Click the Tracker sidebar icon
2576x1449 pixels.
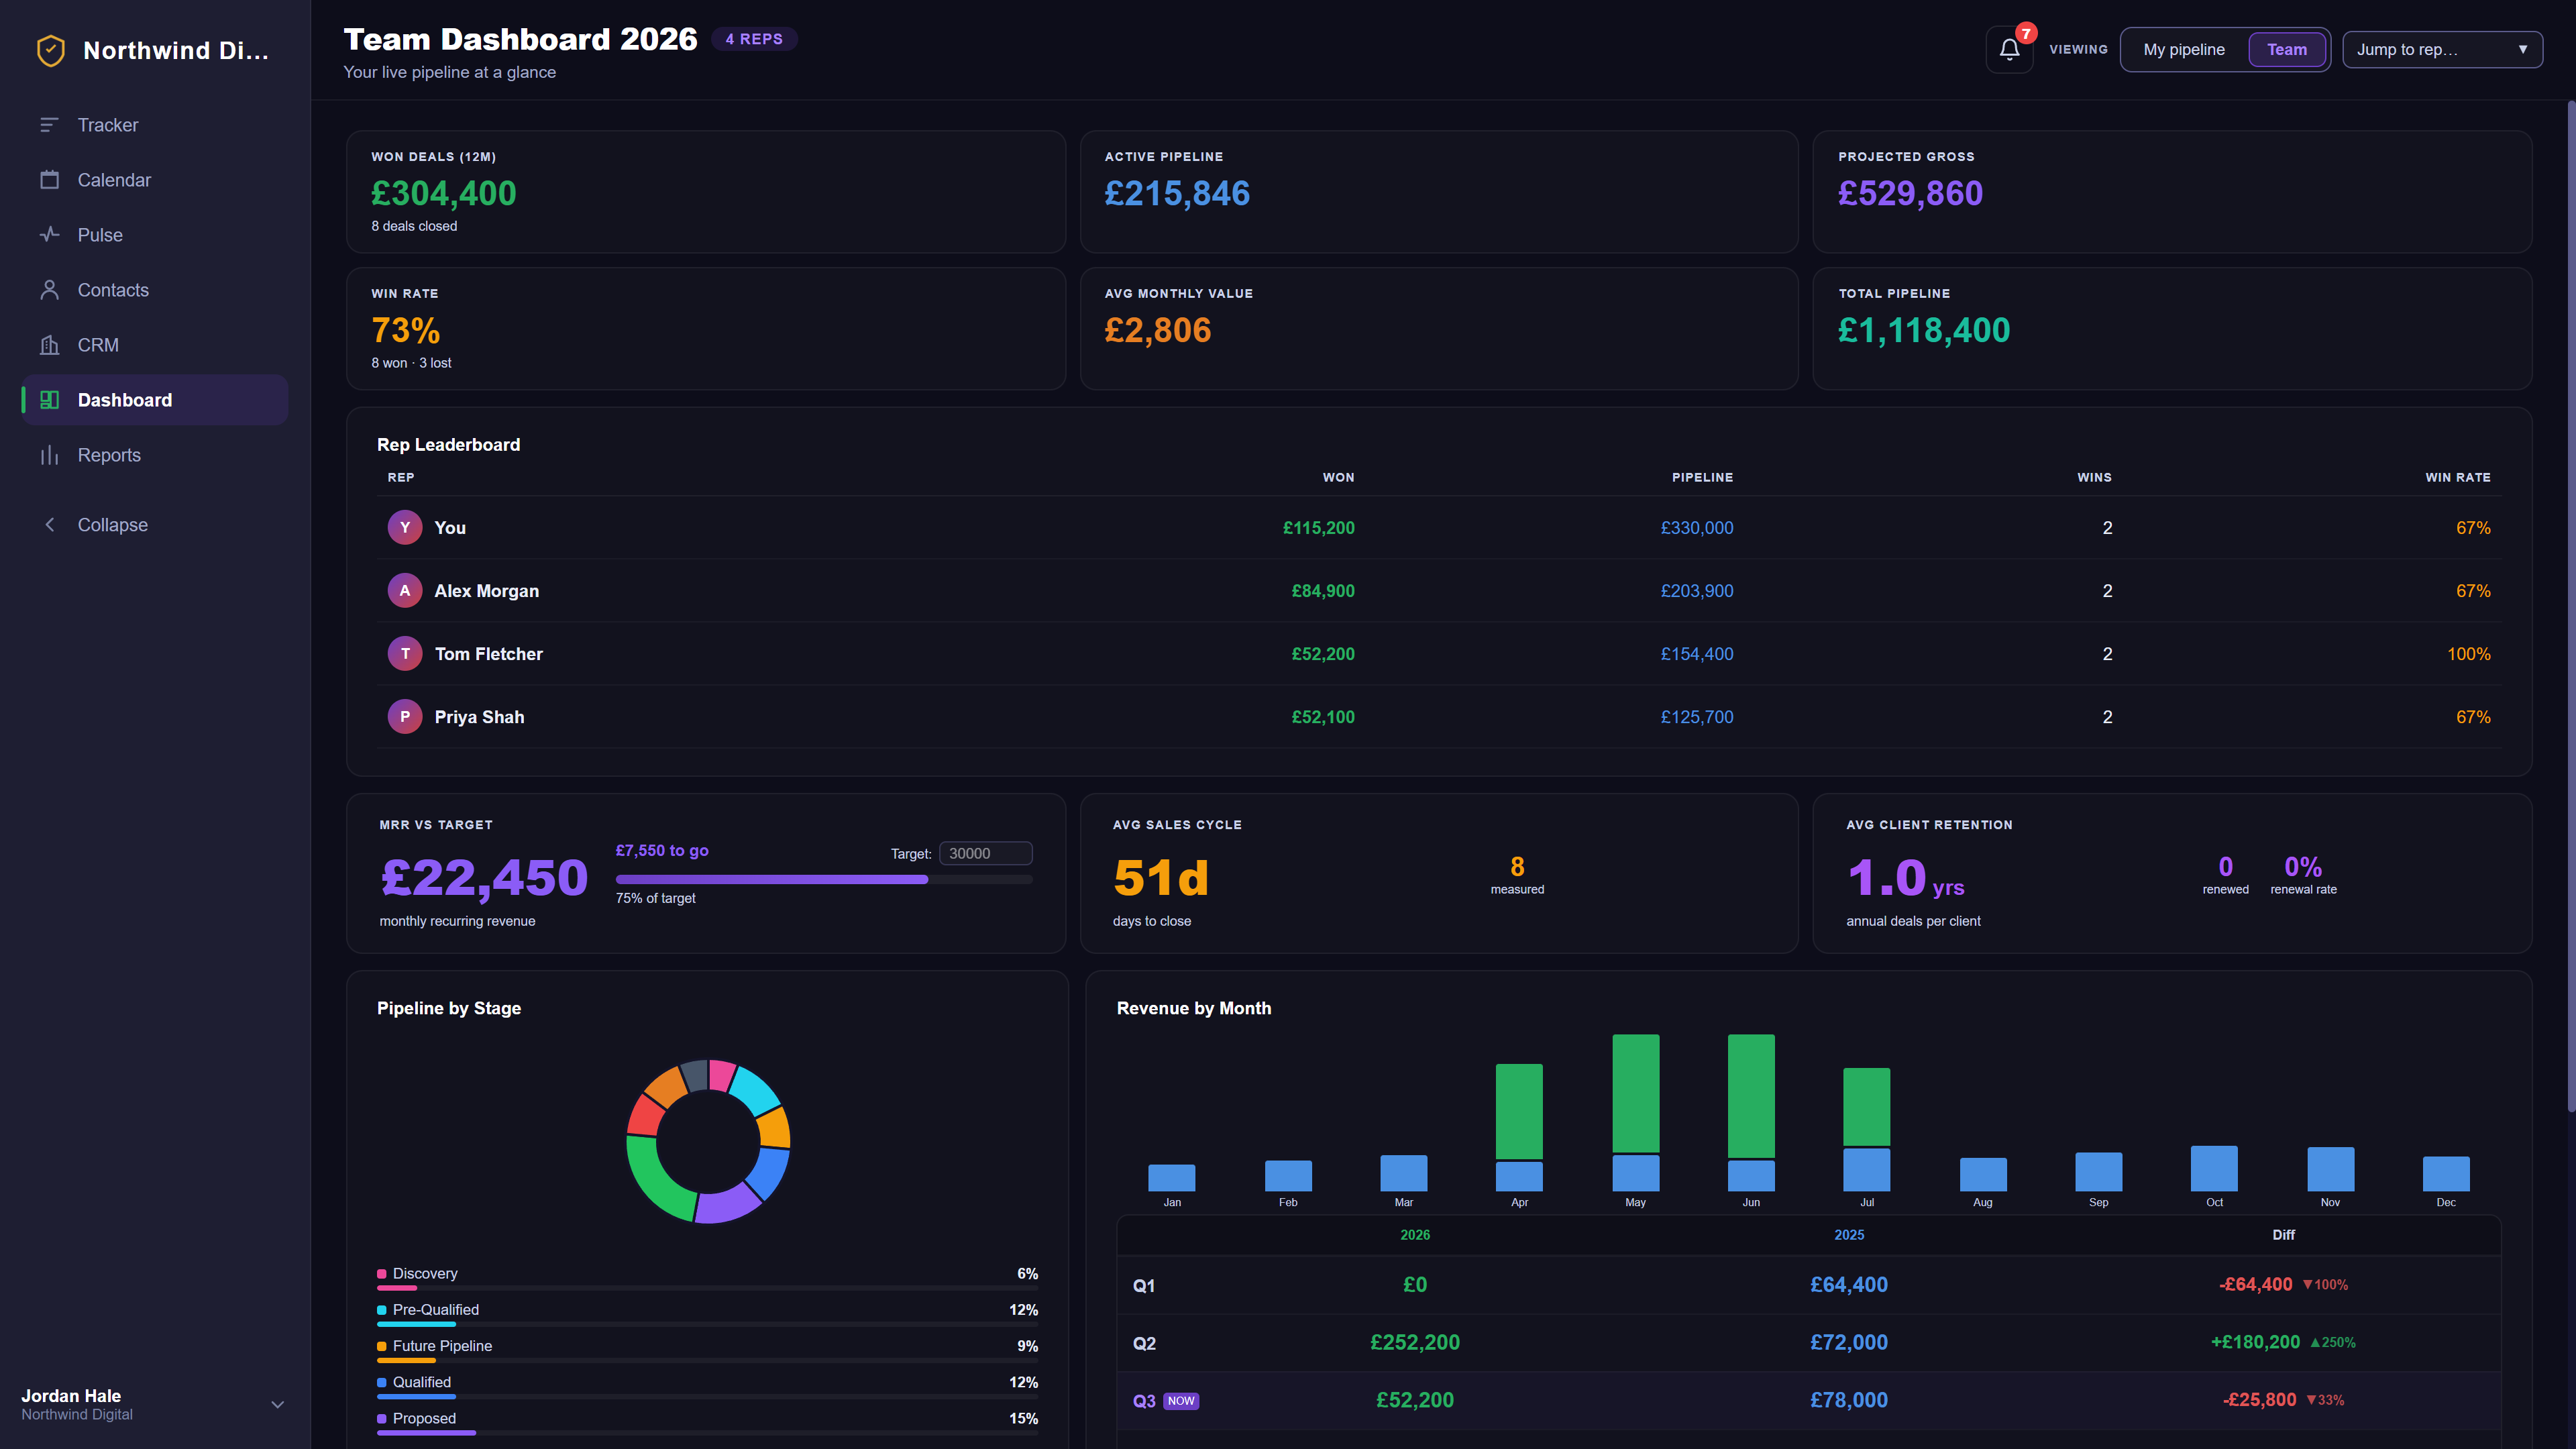[x=49, y=125]
